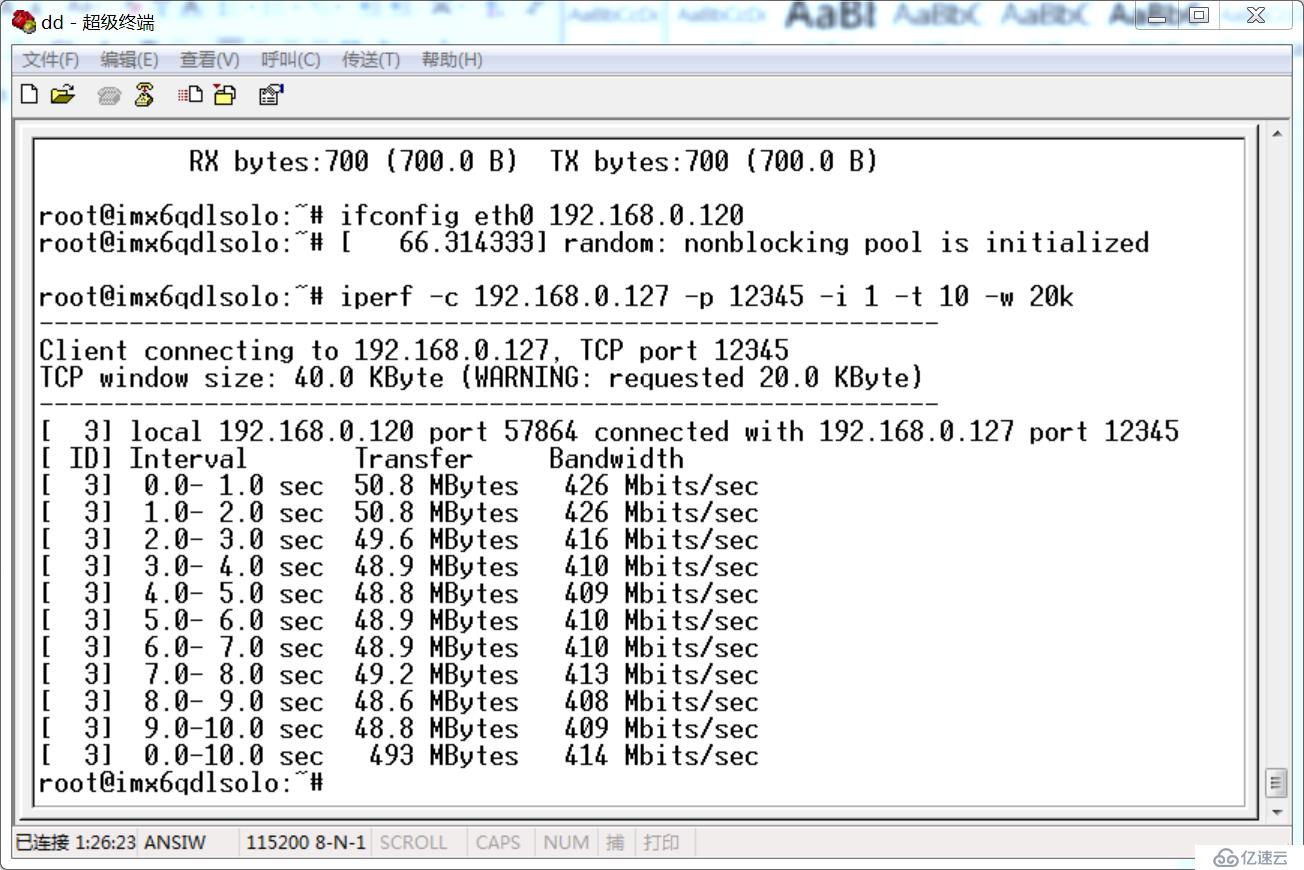Image resolution: width=1304 pixels, height=870 pixels.
Task: Click the 'Transfer' column header
Action: tap(413, 458)
